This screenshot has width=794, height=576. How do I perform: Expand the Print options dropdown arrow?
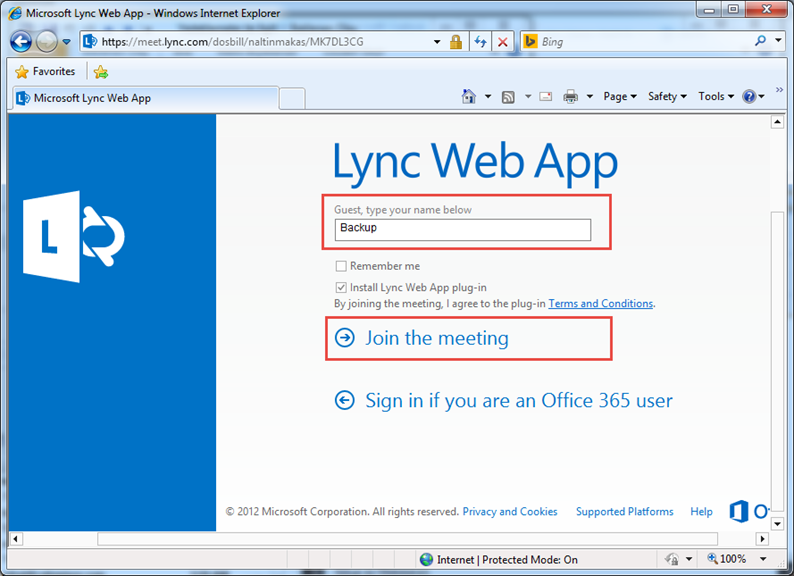(589, 96)
